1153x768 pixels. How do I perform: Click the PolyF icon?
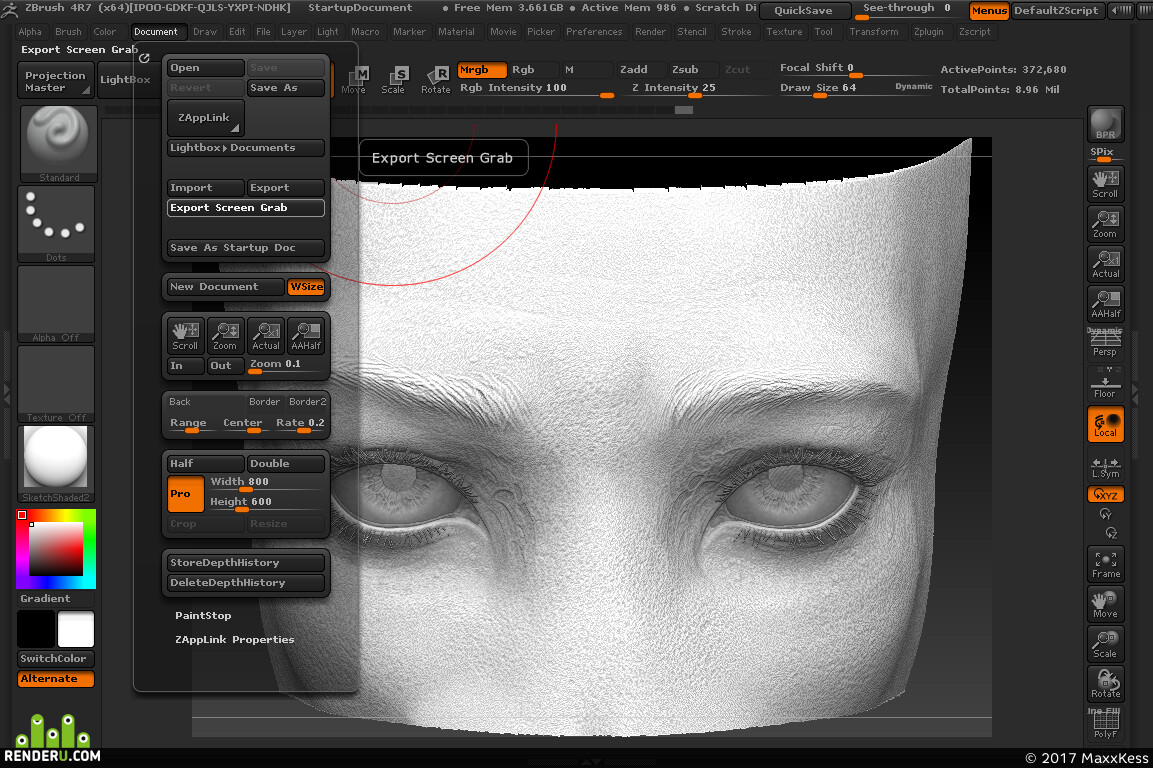1105,724
